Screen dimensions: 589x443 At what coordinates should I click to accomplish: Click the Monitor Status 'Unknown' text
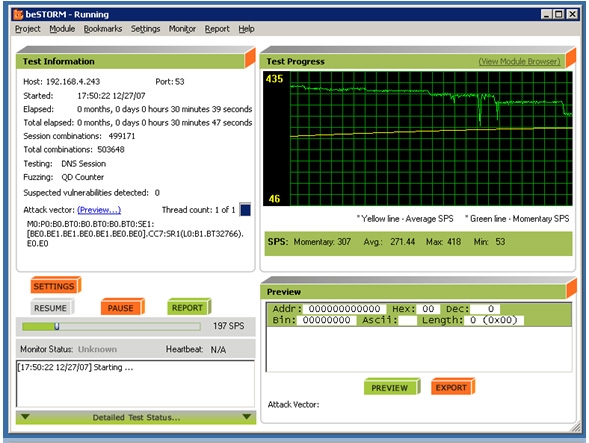tap(97, 349)
